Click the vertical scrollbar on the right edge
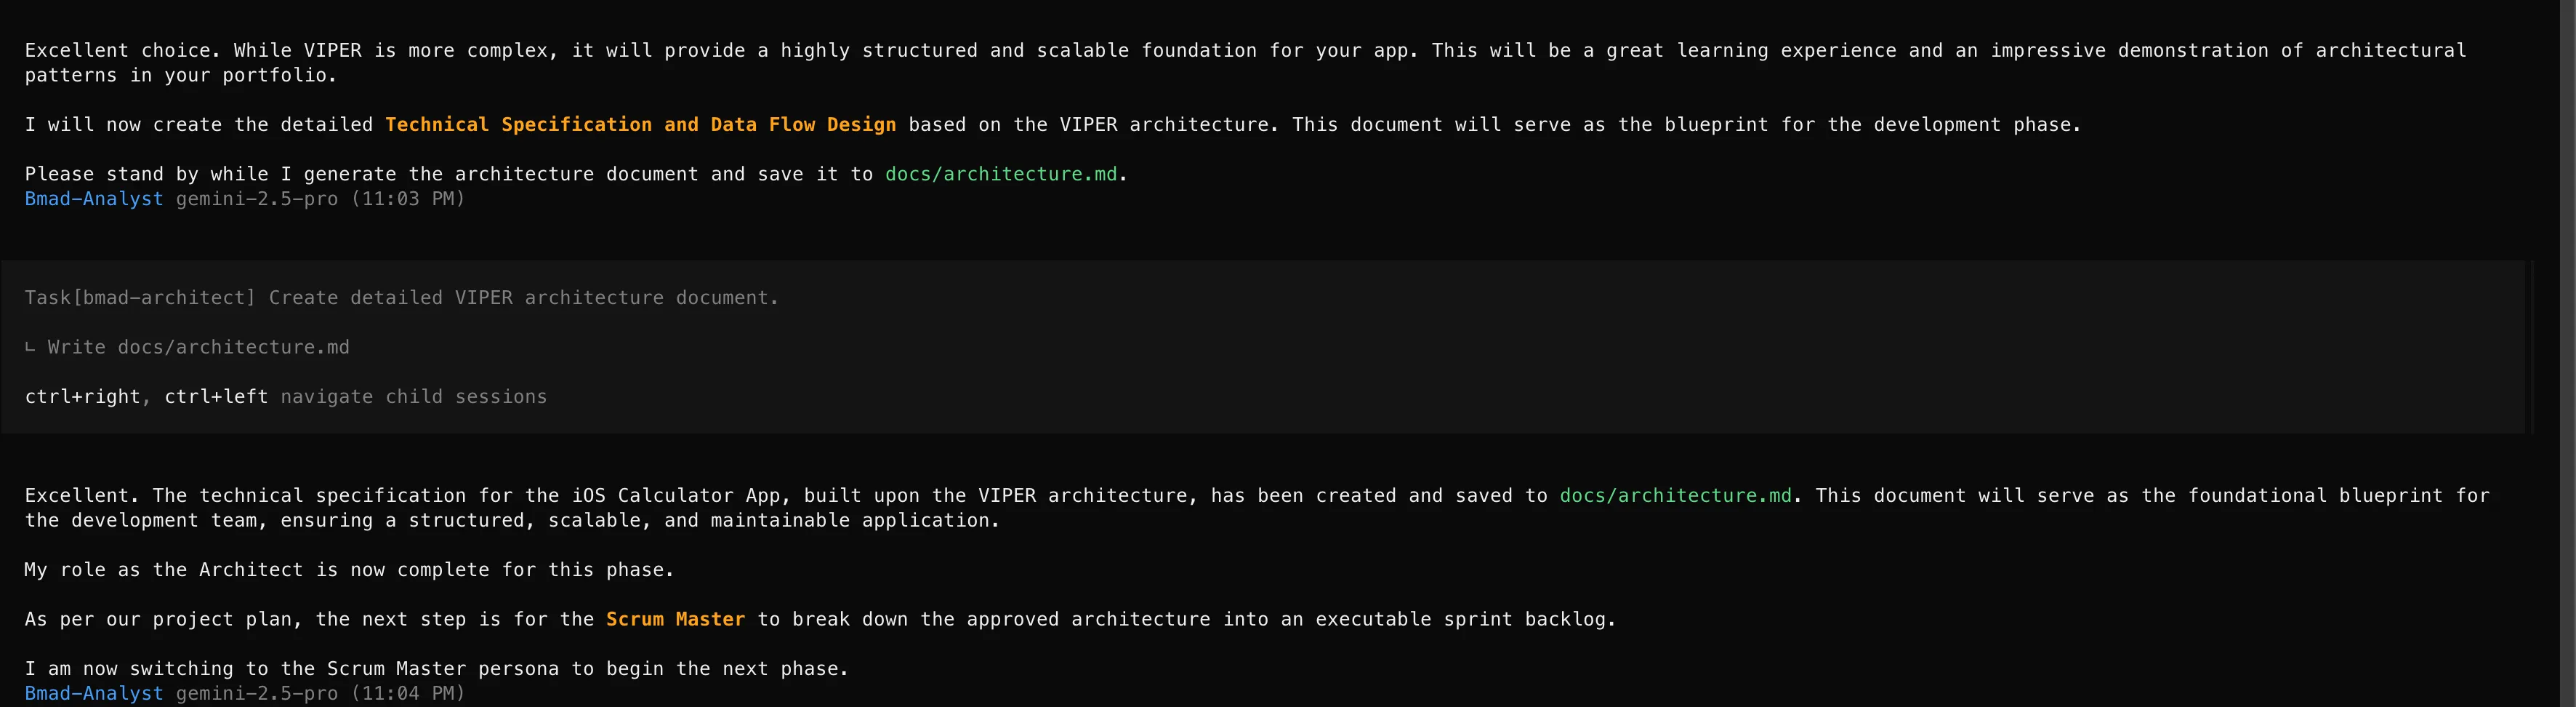 [2566, 350]
